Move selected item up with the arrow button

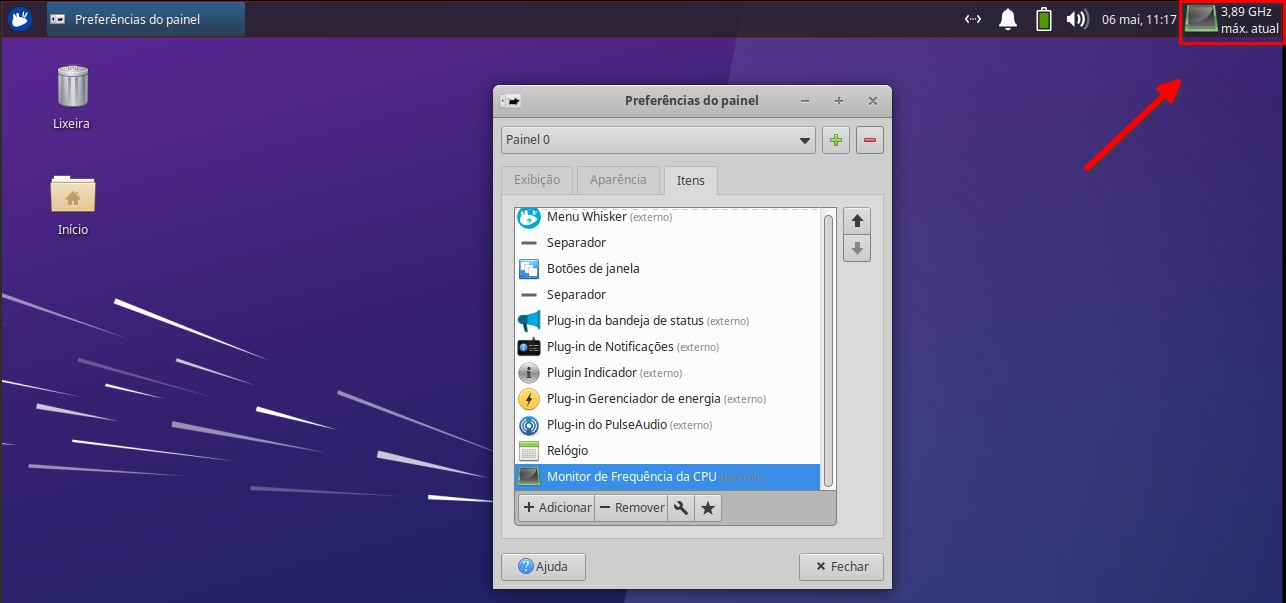[856, 220]
